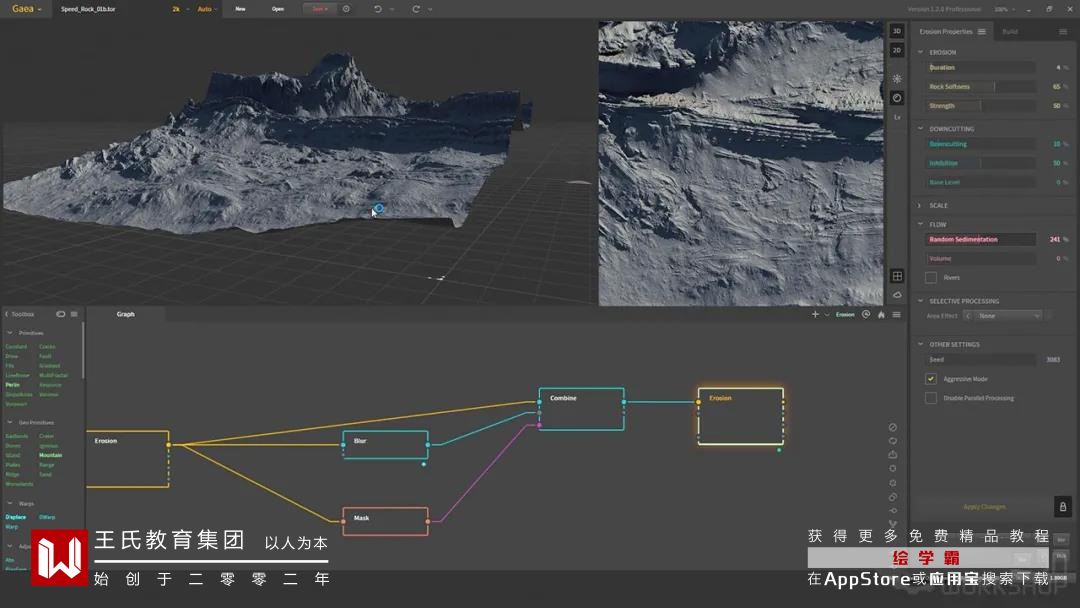Viewport: 1080px width, 608px height.
Task: Switch viewport to 3D mode
Action: 897,31
